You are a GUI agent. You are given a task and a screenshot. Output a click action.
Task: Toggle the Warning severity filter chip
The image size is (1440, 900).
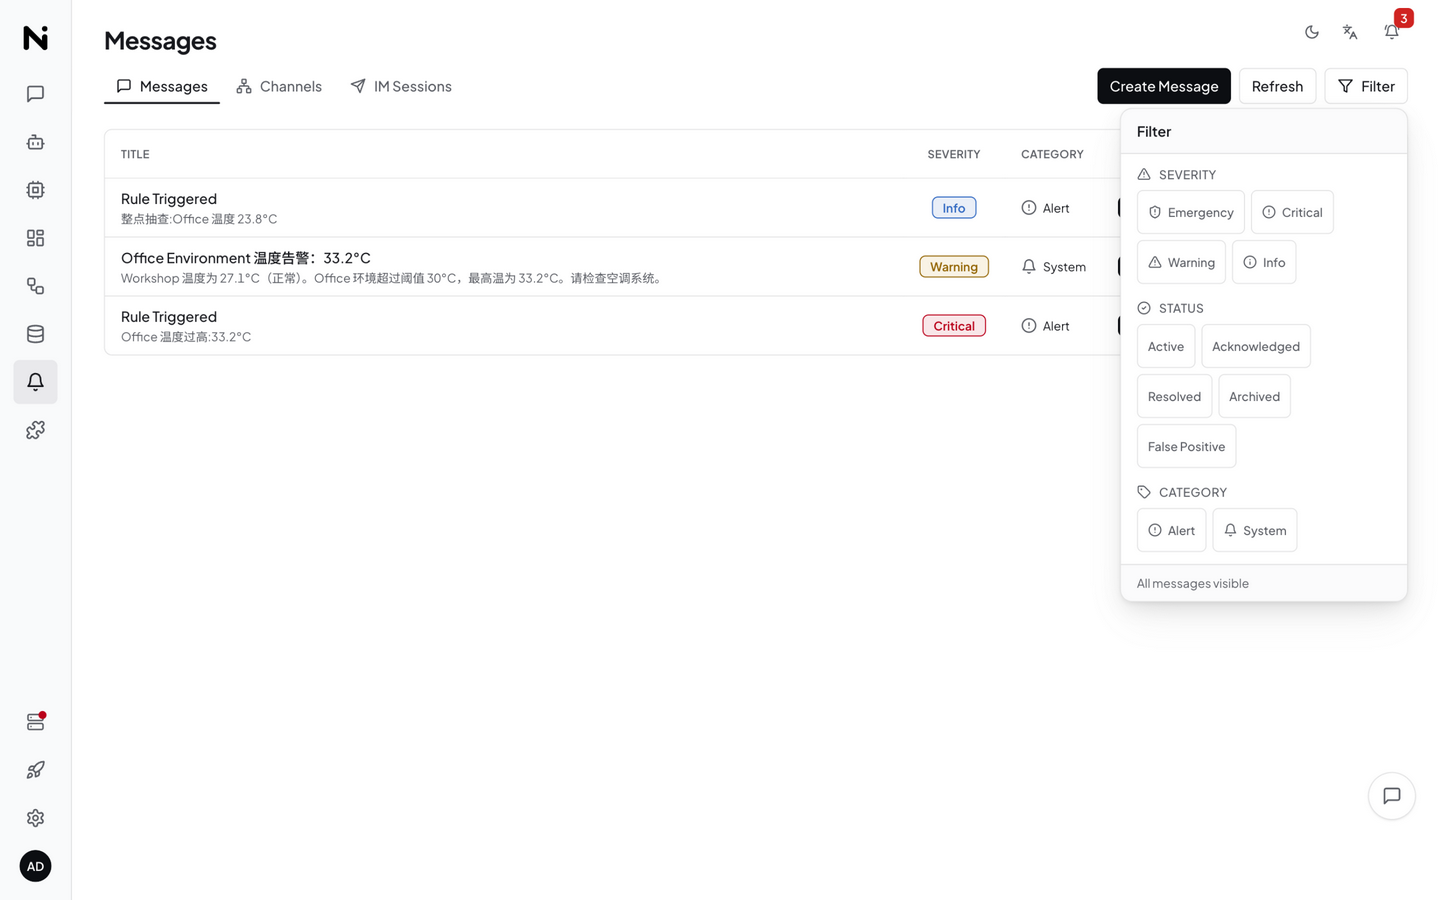pos(1181,262)
